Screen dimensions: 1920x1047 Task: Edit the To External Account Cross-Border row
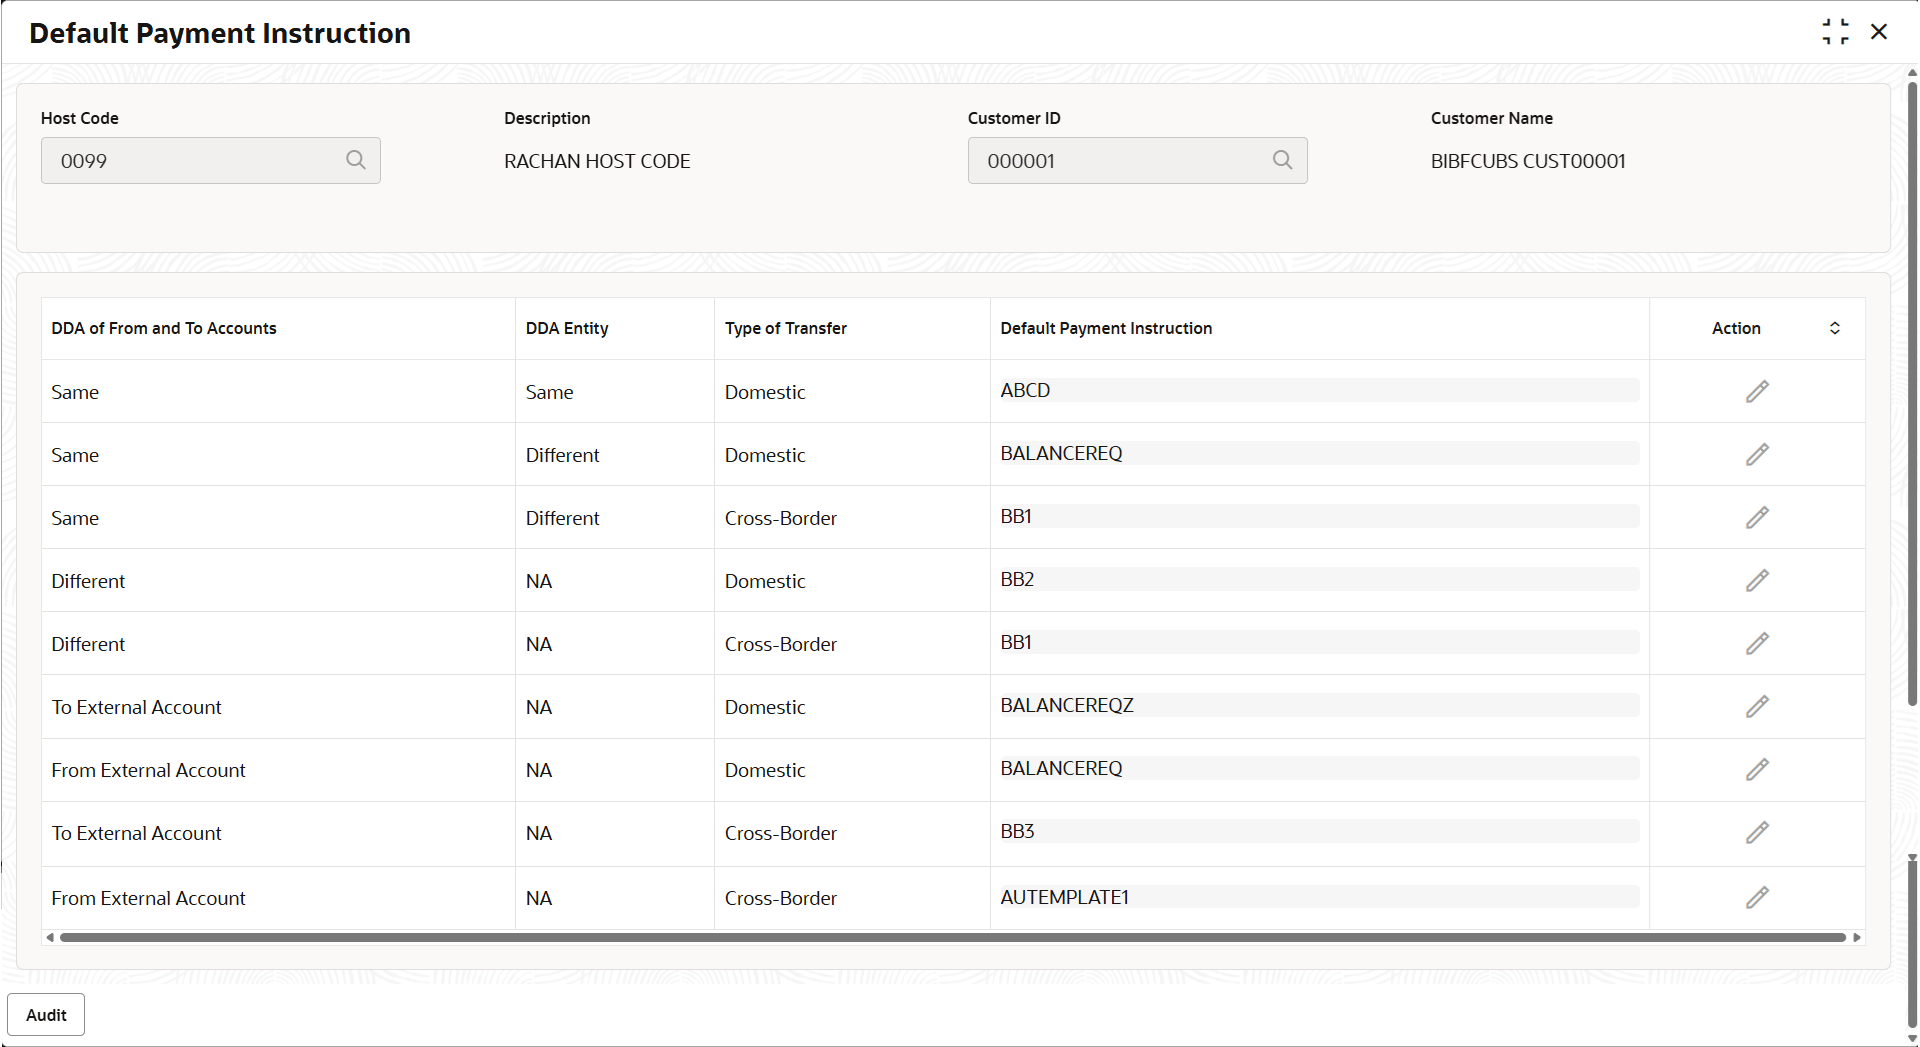tap(1757, 832)
